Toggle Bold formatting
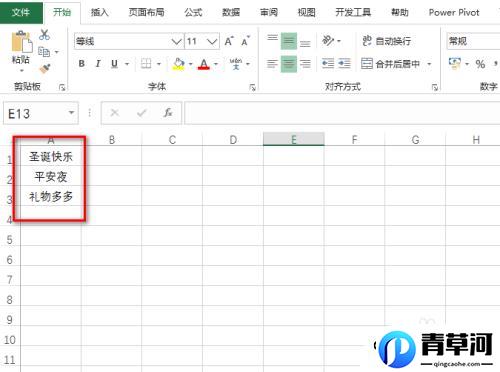This screenshot has width=500, height=372. click(x=82, y=63)
